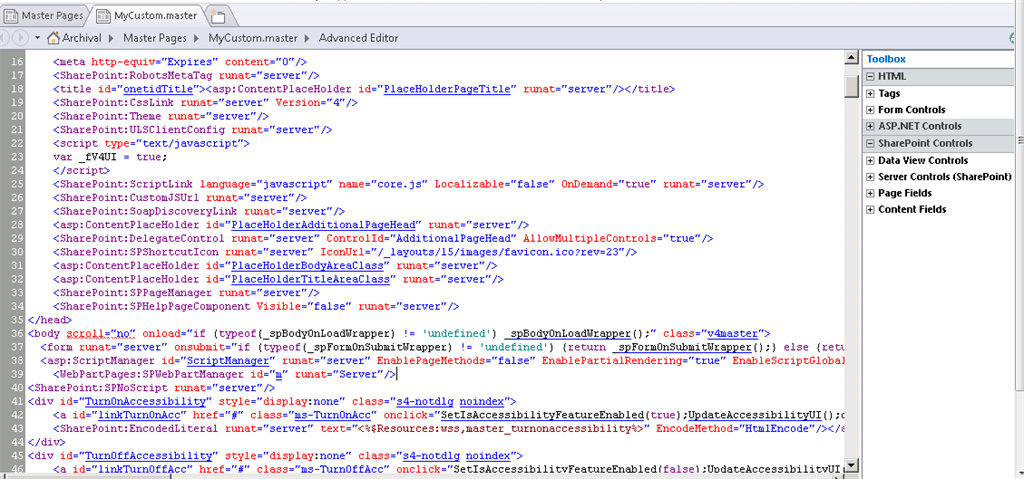Expand the Page Fields group
1024x479 pixels.
point(870,193)
